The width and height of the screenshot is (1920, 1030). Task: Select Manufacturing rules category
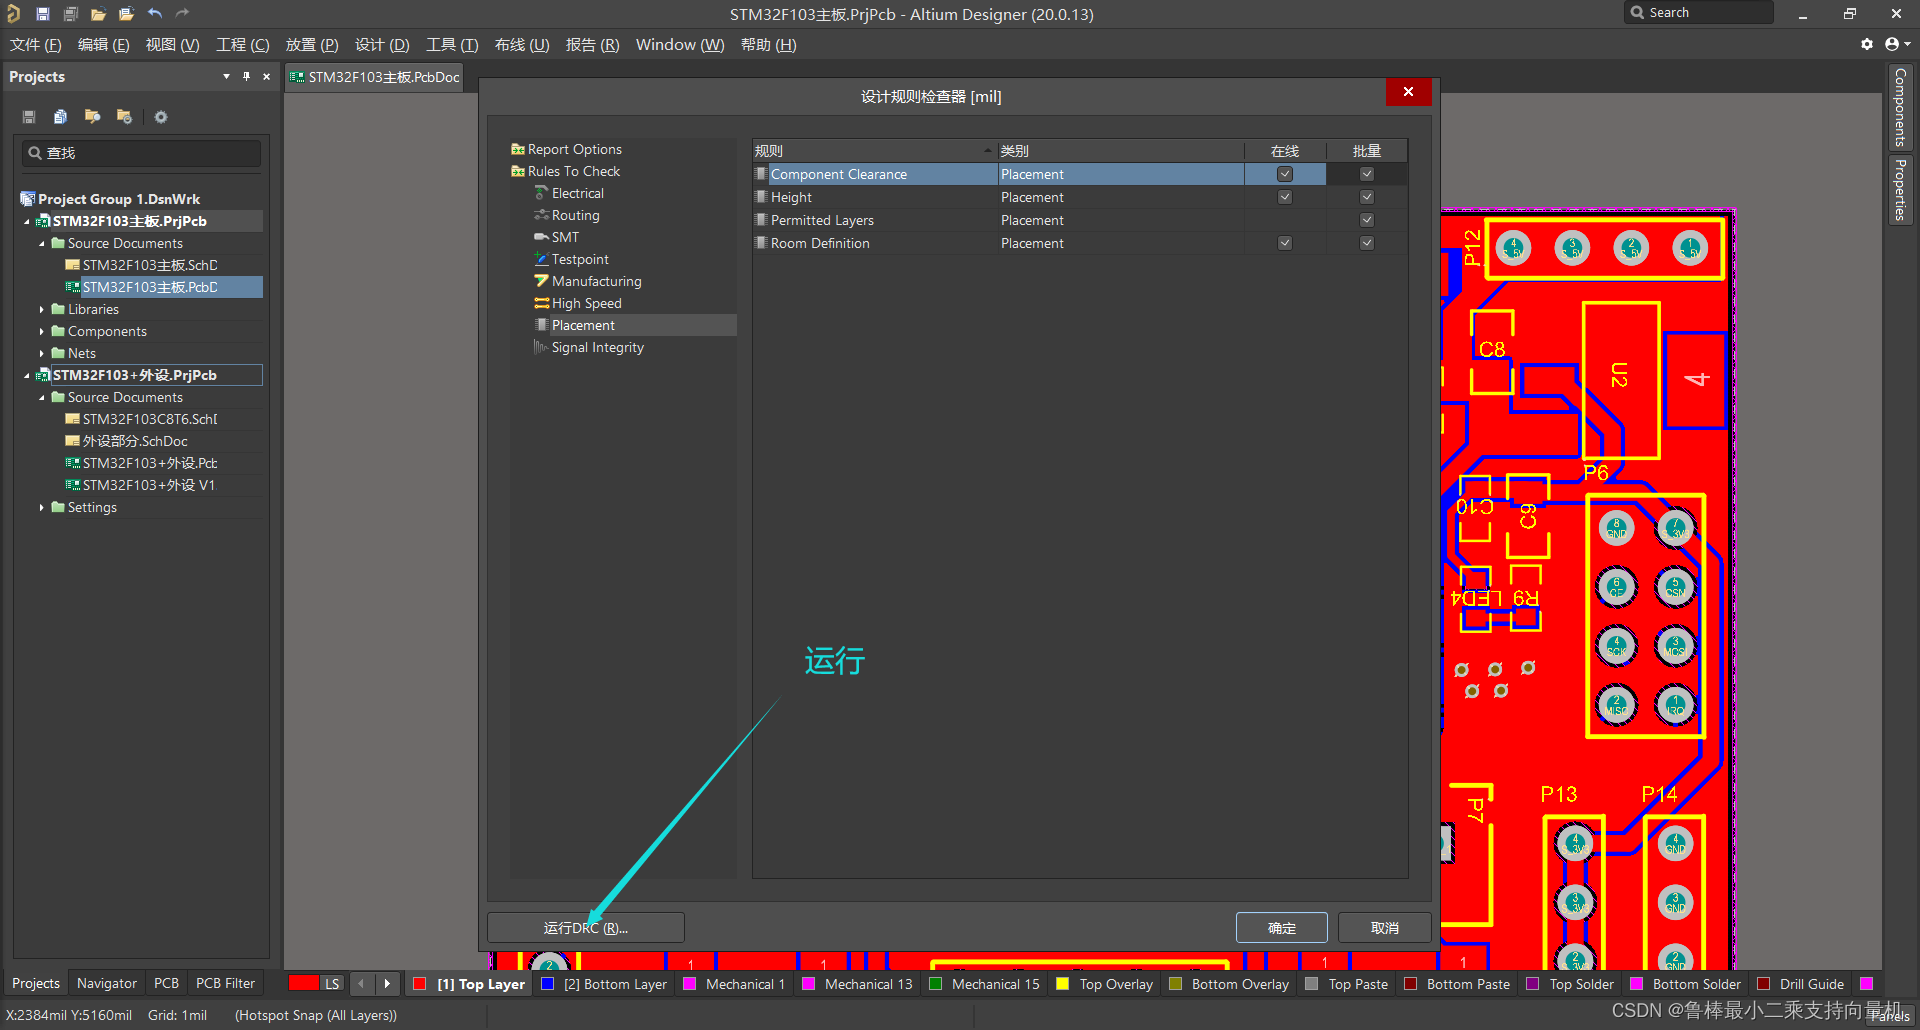tap(596, 281)
